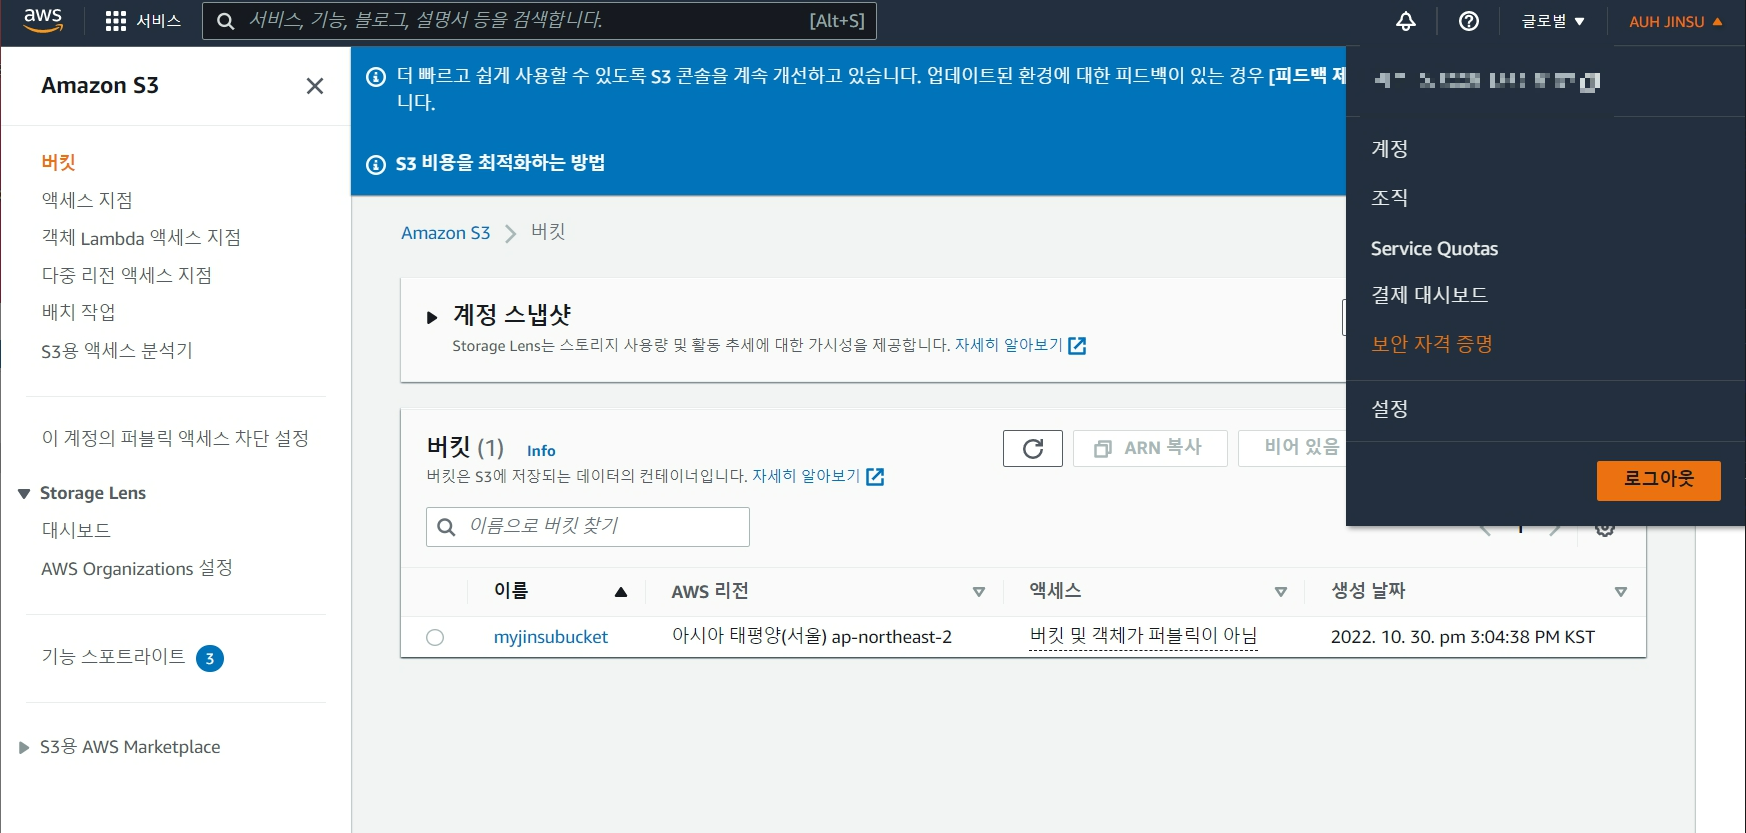Open the services grid menu icon
Image resolution: width=1746 pixels, height=833 pixels.
coord(116,21)
